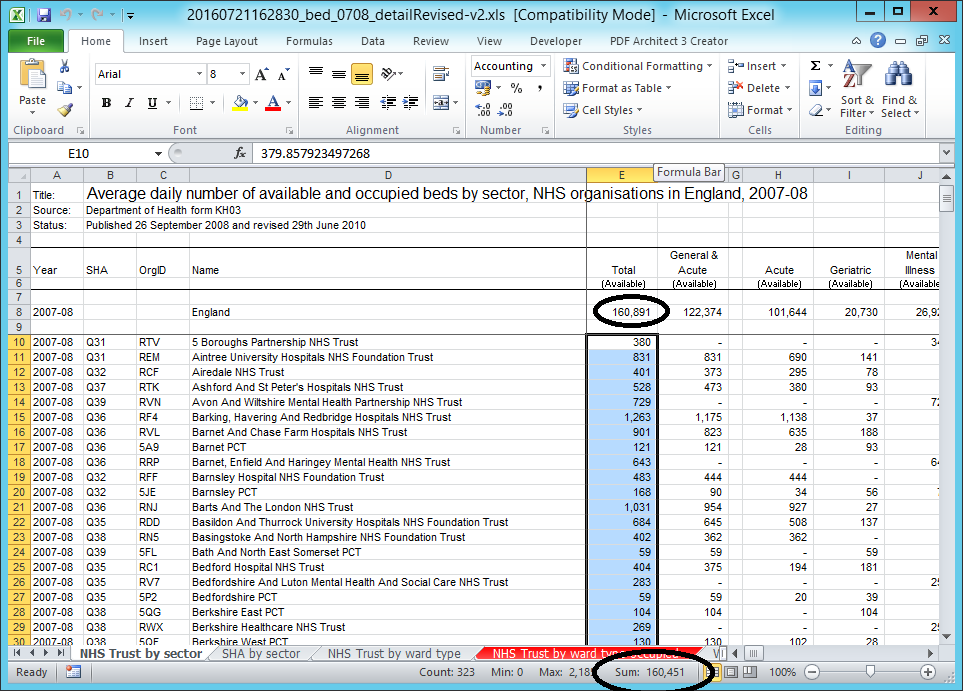Expand the formula bar

point(946,152)
